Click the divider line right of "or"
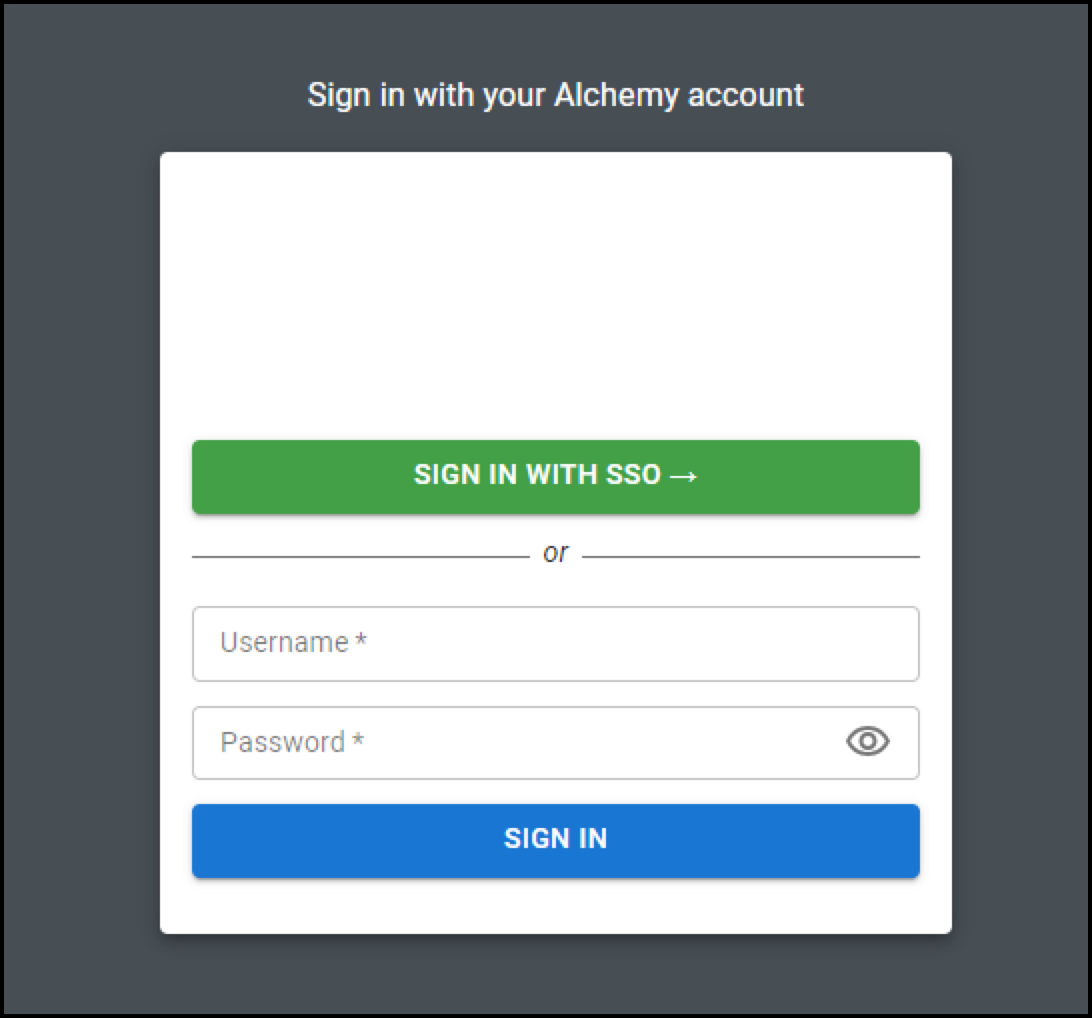This screenshot has width=1092, height=1018. click(x=750, y=556)
